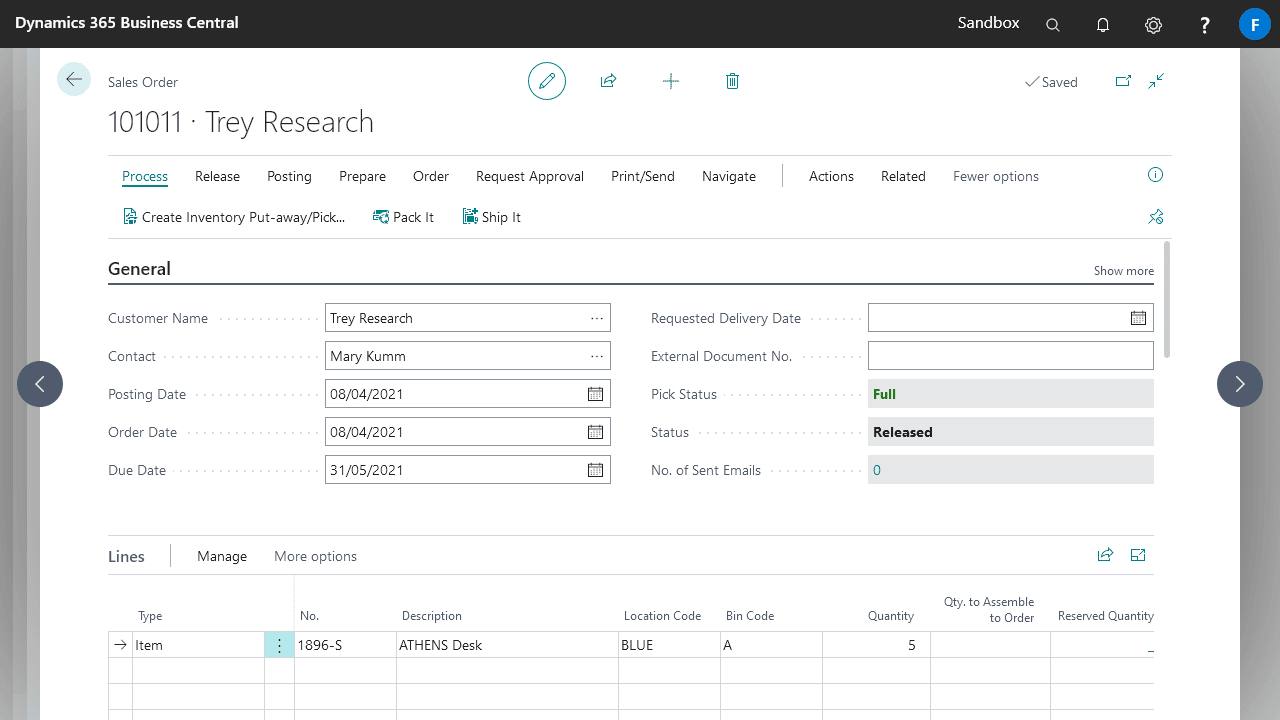Open Customer Name lookup ellipsis

point(597,318)
